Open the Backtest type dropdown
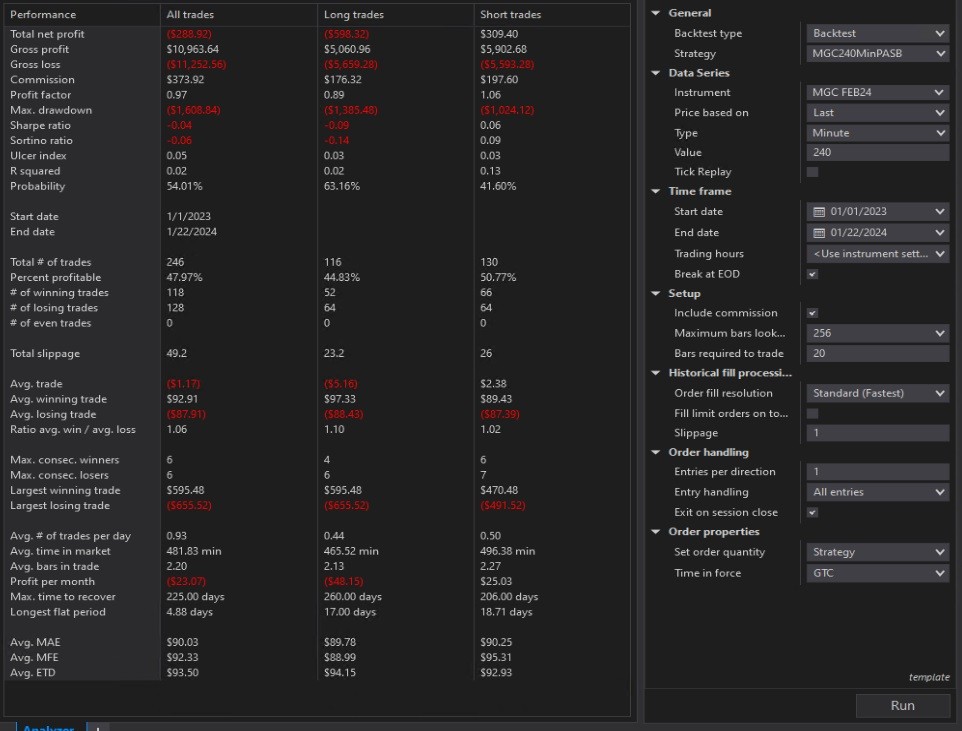The width and height of the screenshot is (962, 731). pos(877,33)
